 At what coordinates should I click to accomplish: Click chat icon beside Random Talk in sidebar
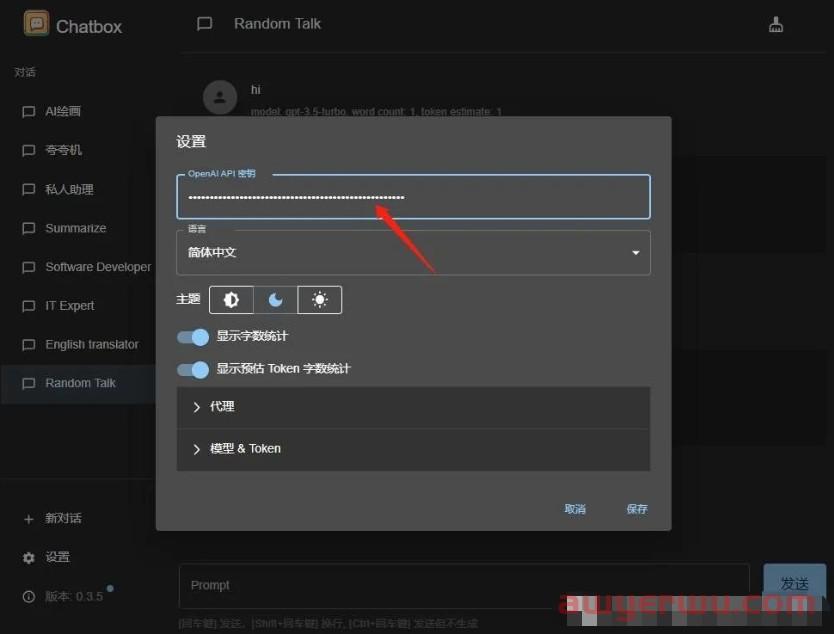[28, 383]
